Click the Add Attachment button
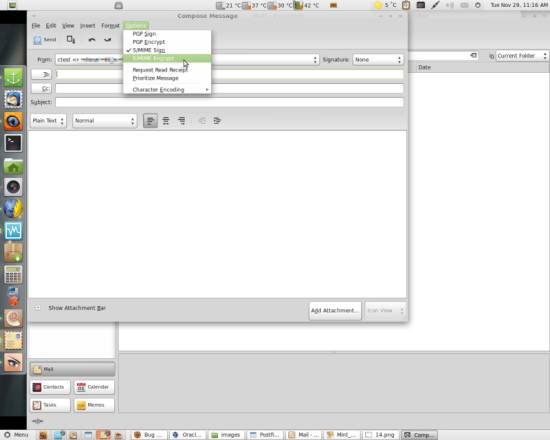The image size is (550, 440). (x=335, y=311)
